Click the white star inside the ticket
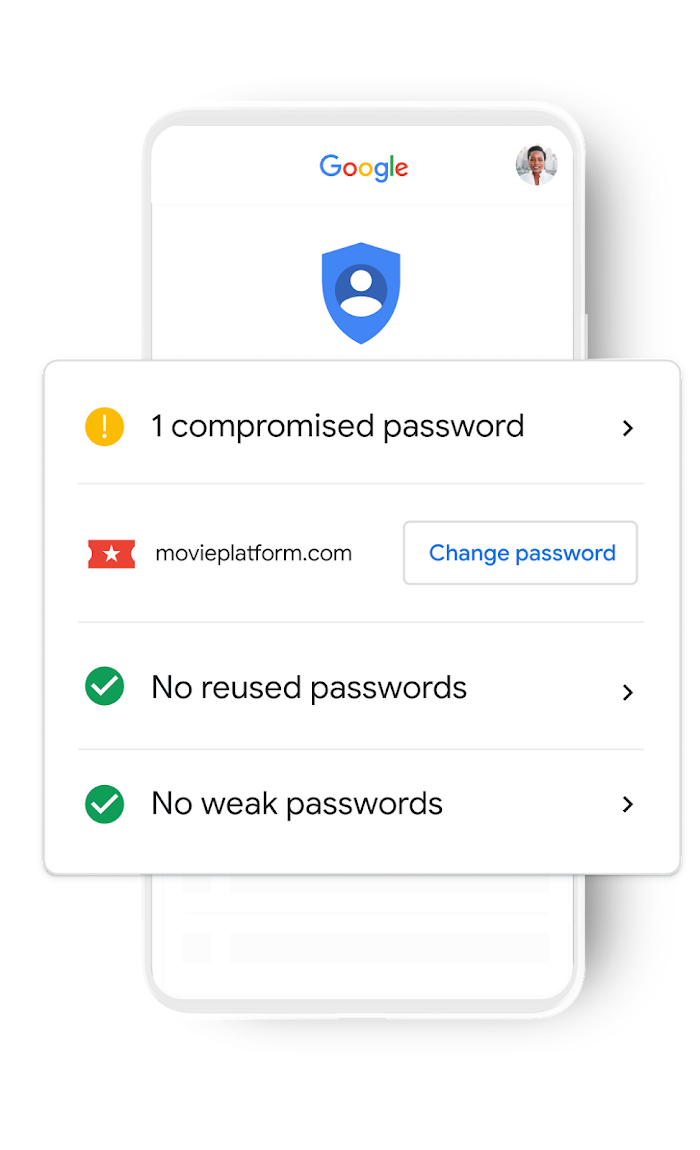700x1150 pixels. coord(112,554)
